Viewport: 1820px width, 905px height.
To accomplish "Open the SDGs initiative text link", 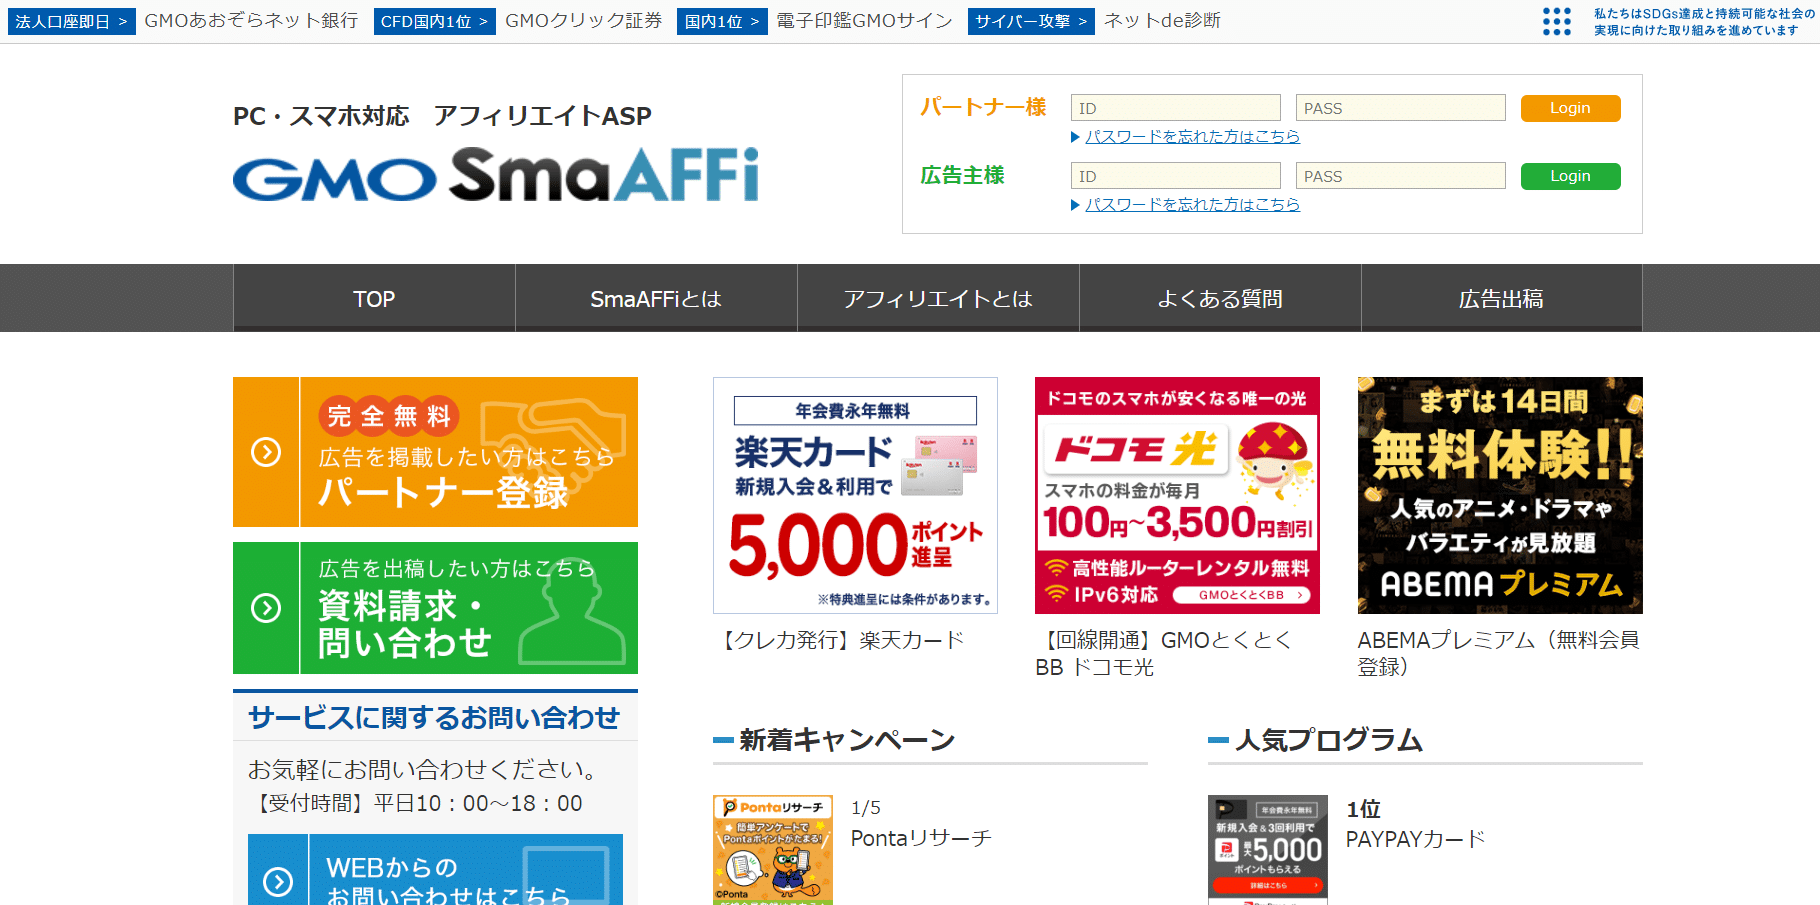I will [x=1704, y=22].
